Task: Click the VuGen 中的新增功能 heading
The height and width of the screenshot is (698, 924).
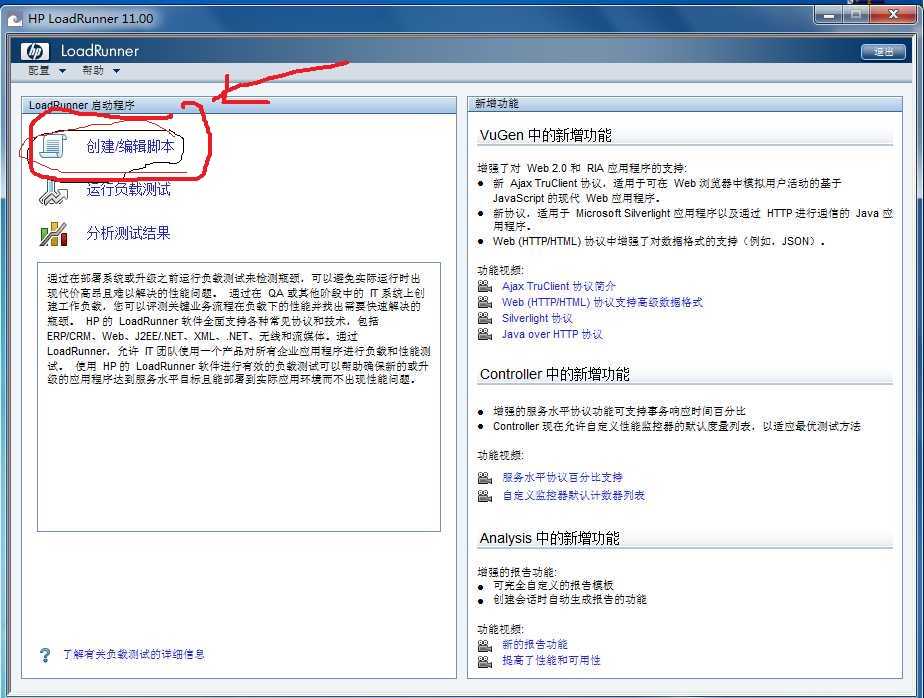Action: click(x=546, y=136)
